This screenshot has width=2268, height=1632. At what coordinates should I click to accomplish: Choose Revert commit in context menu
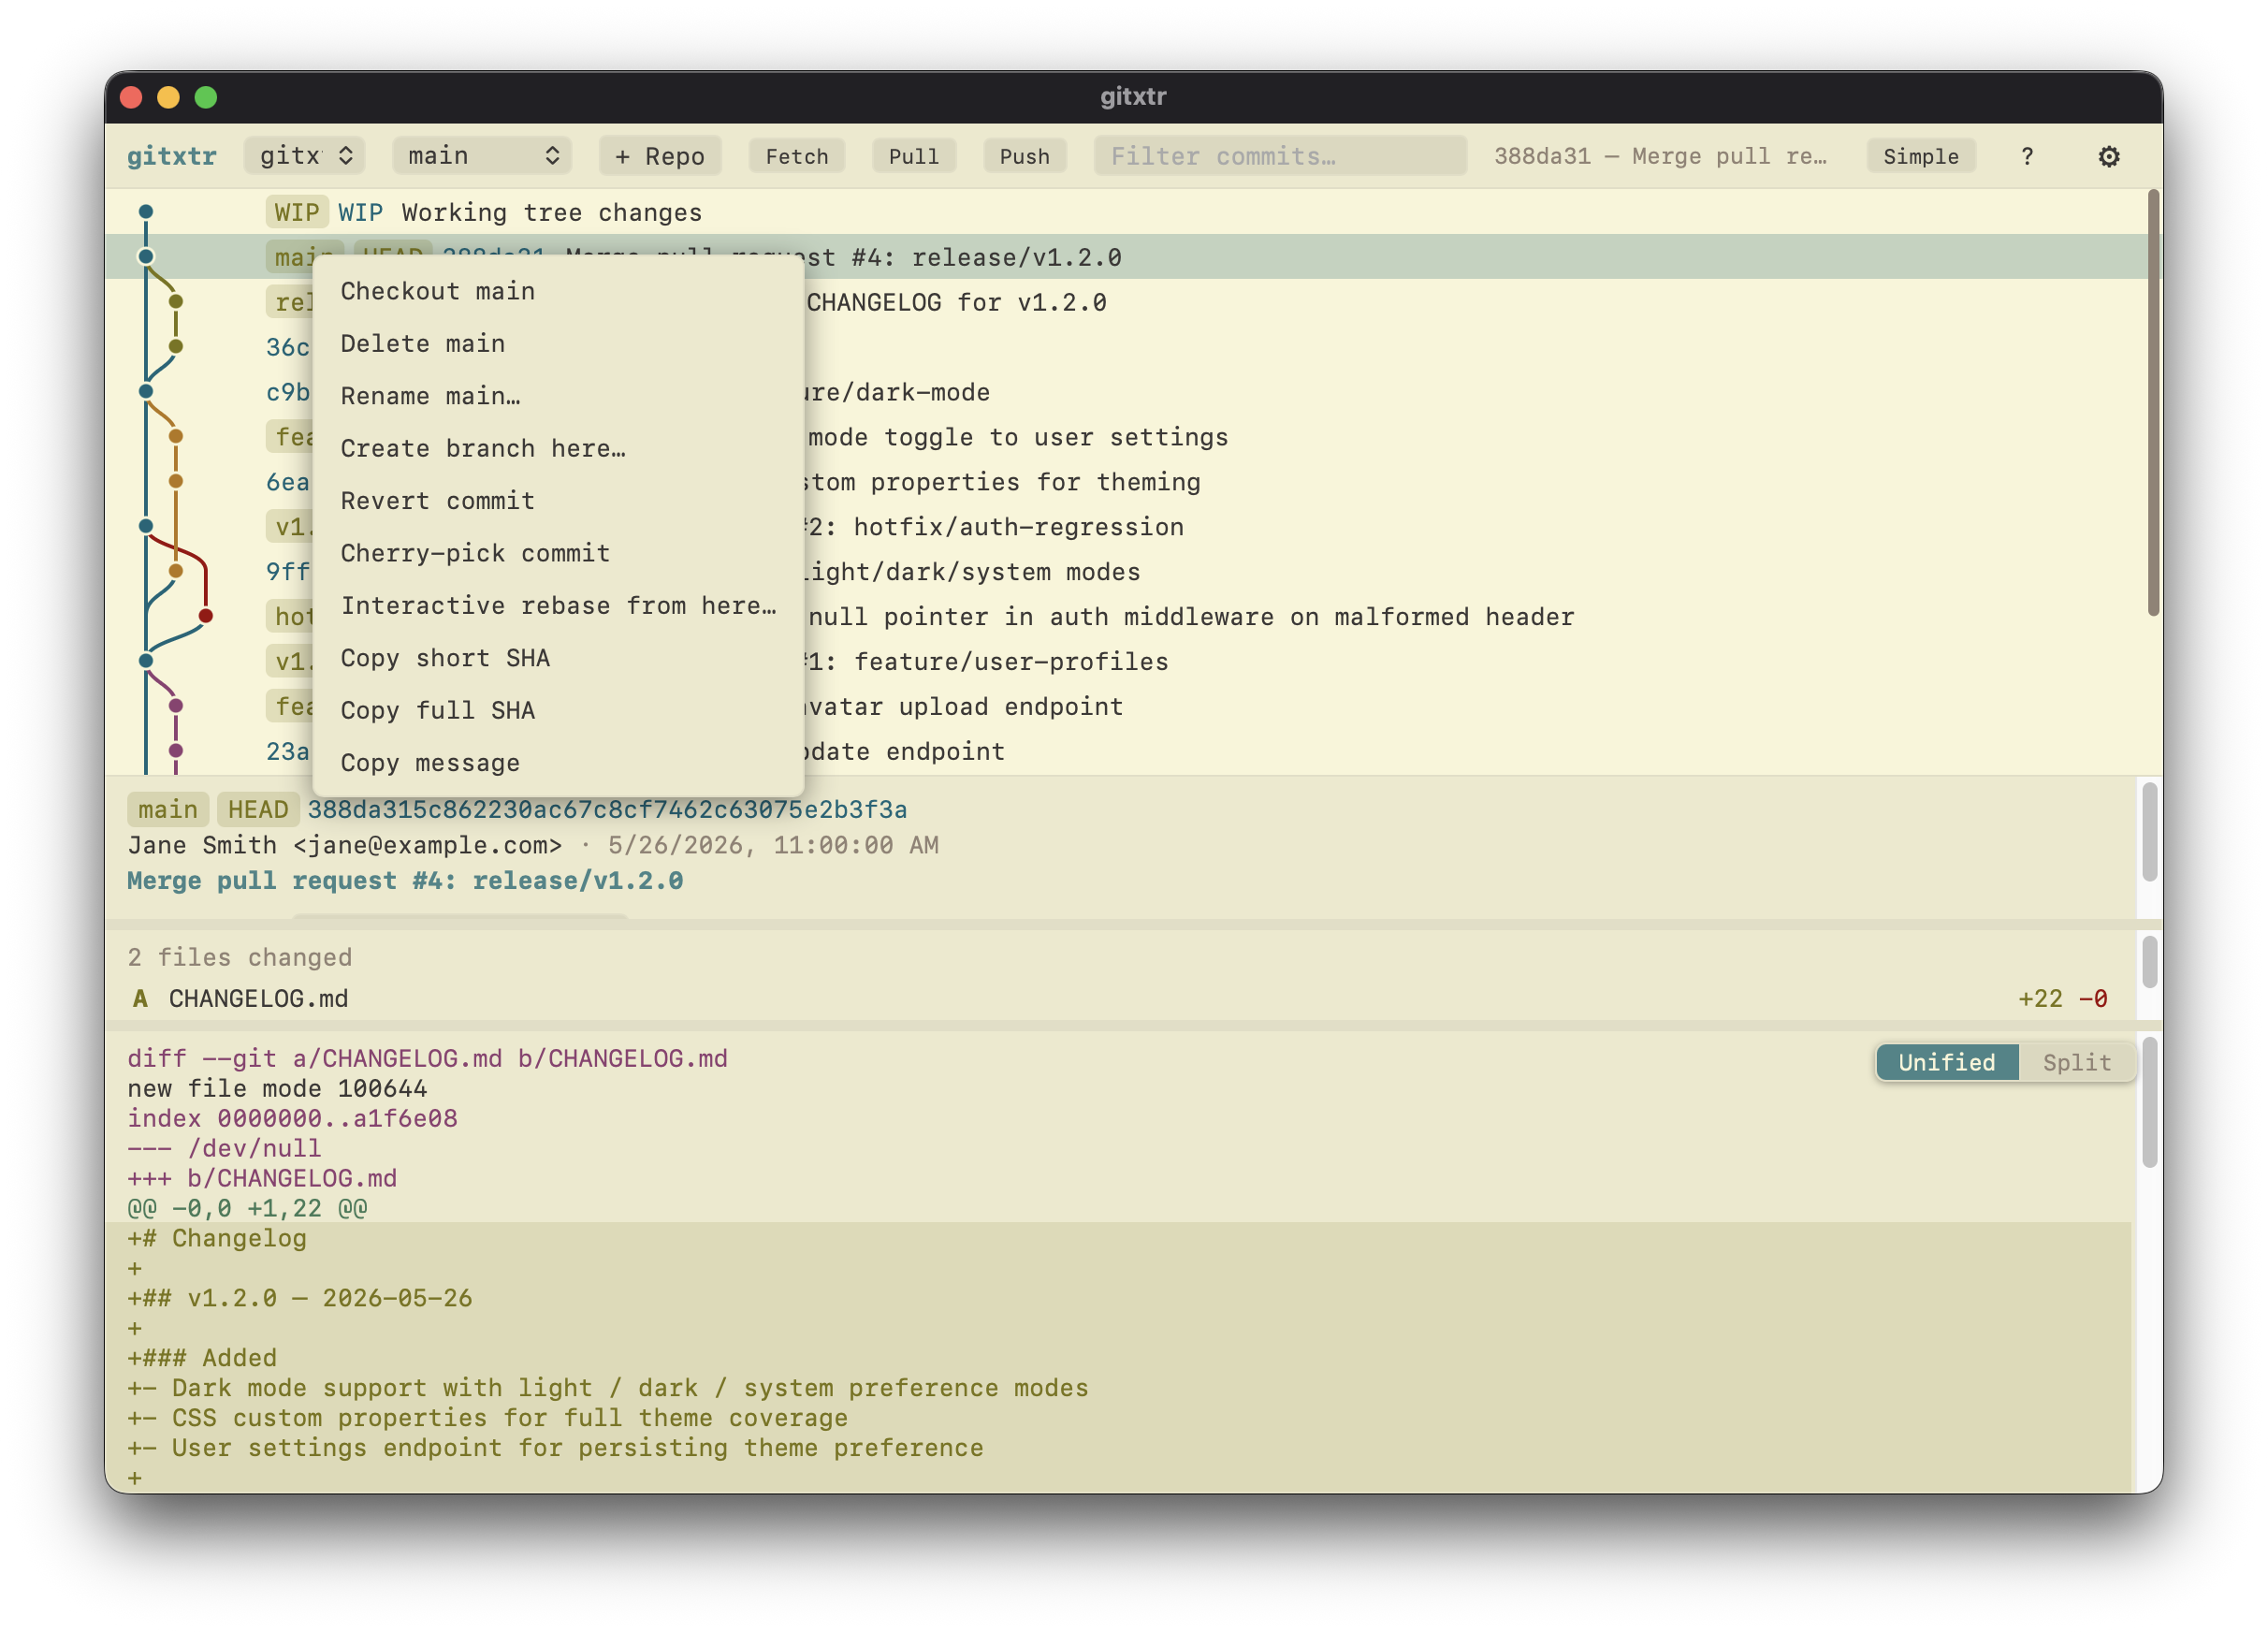click(x=558, y=501)
